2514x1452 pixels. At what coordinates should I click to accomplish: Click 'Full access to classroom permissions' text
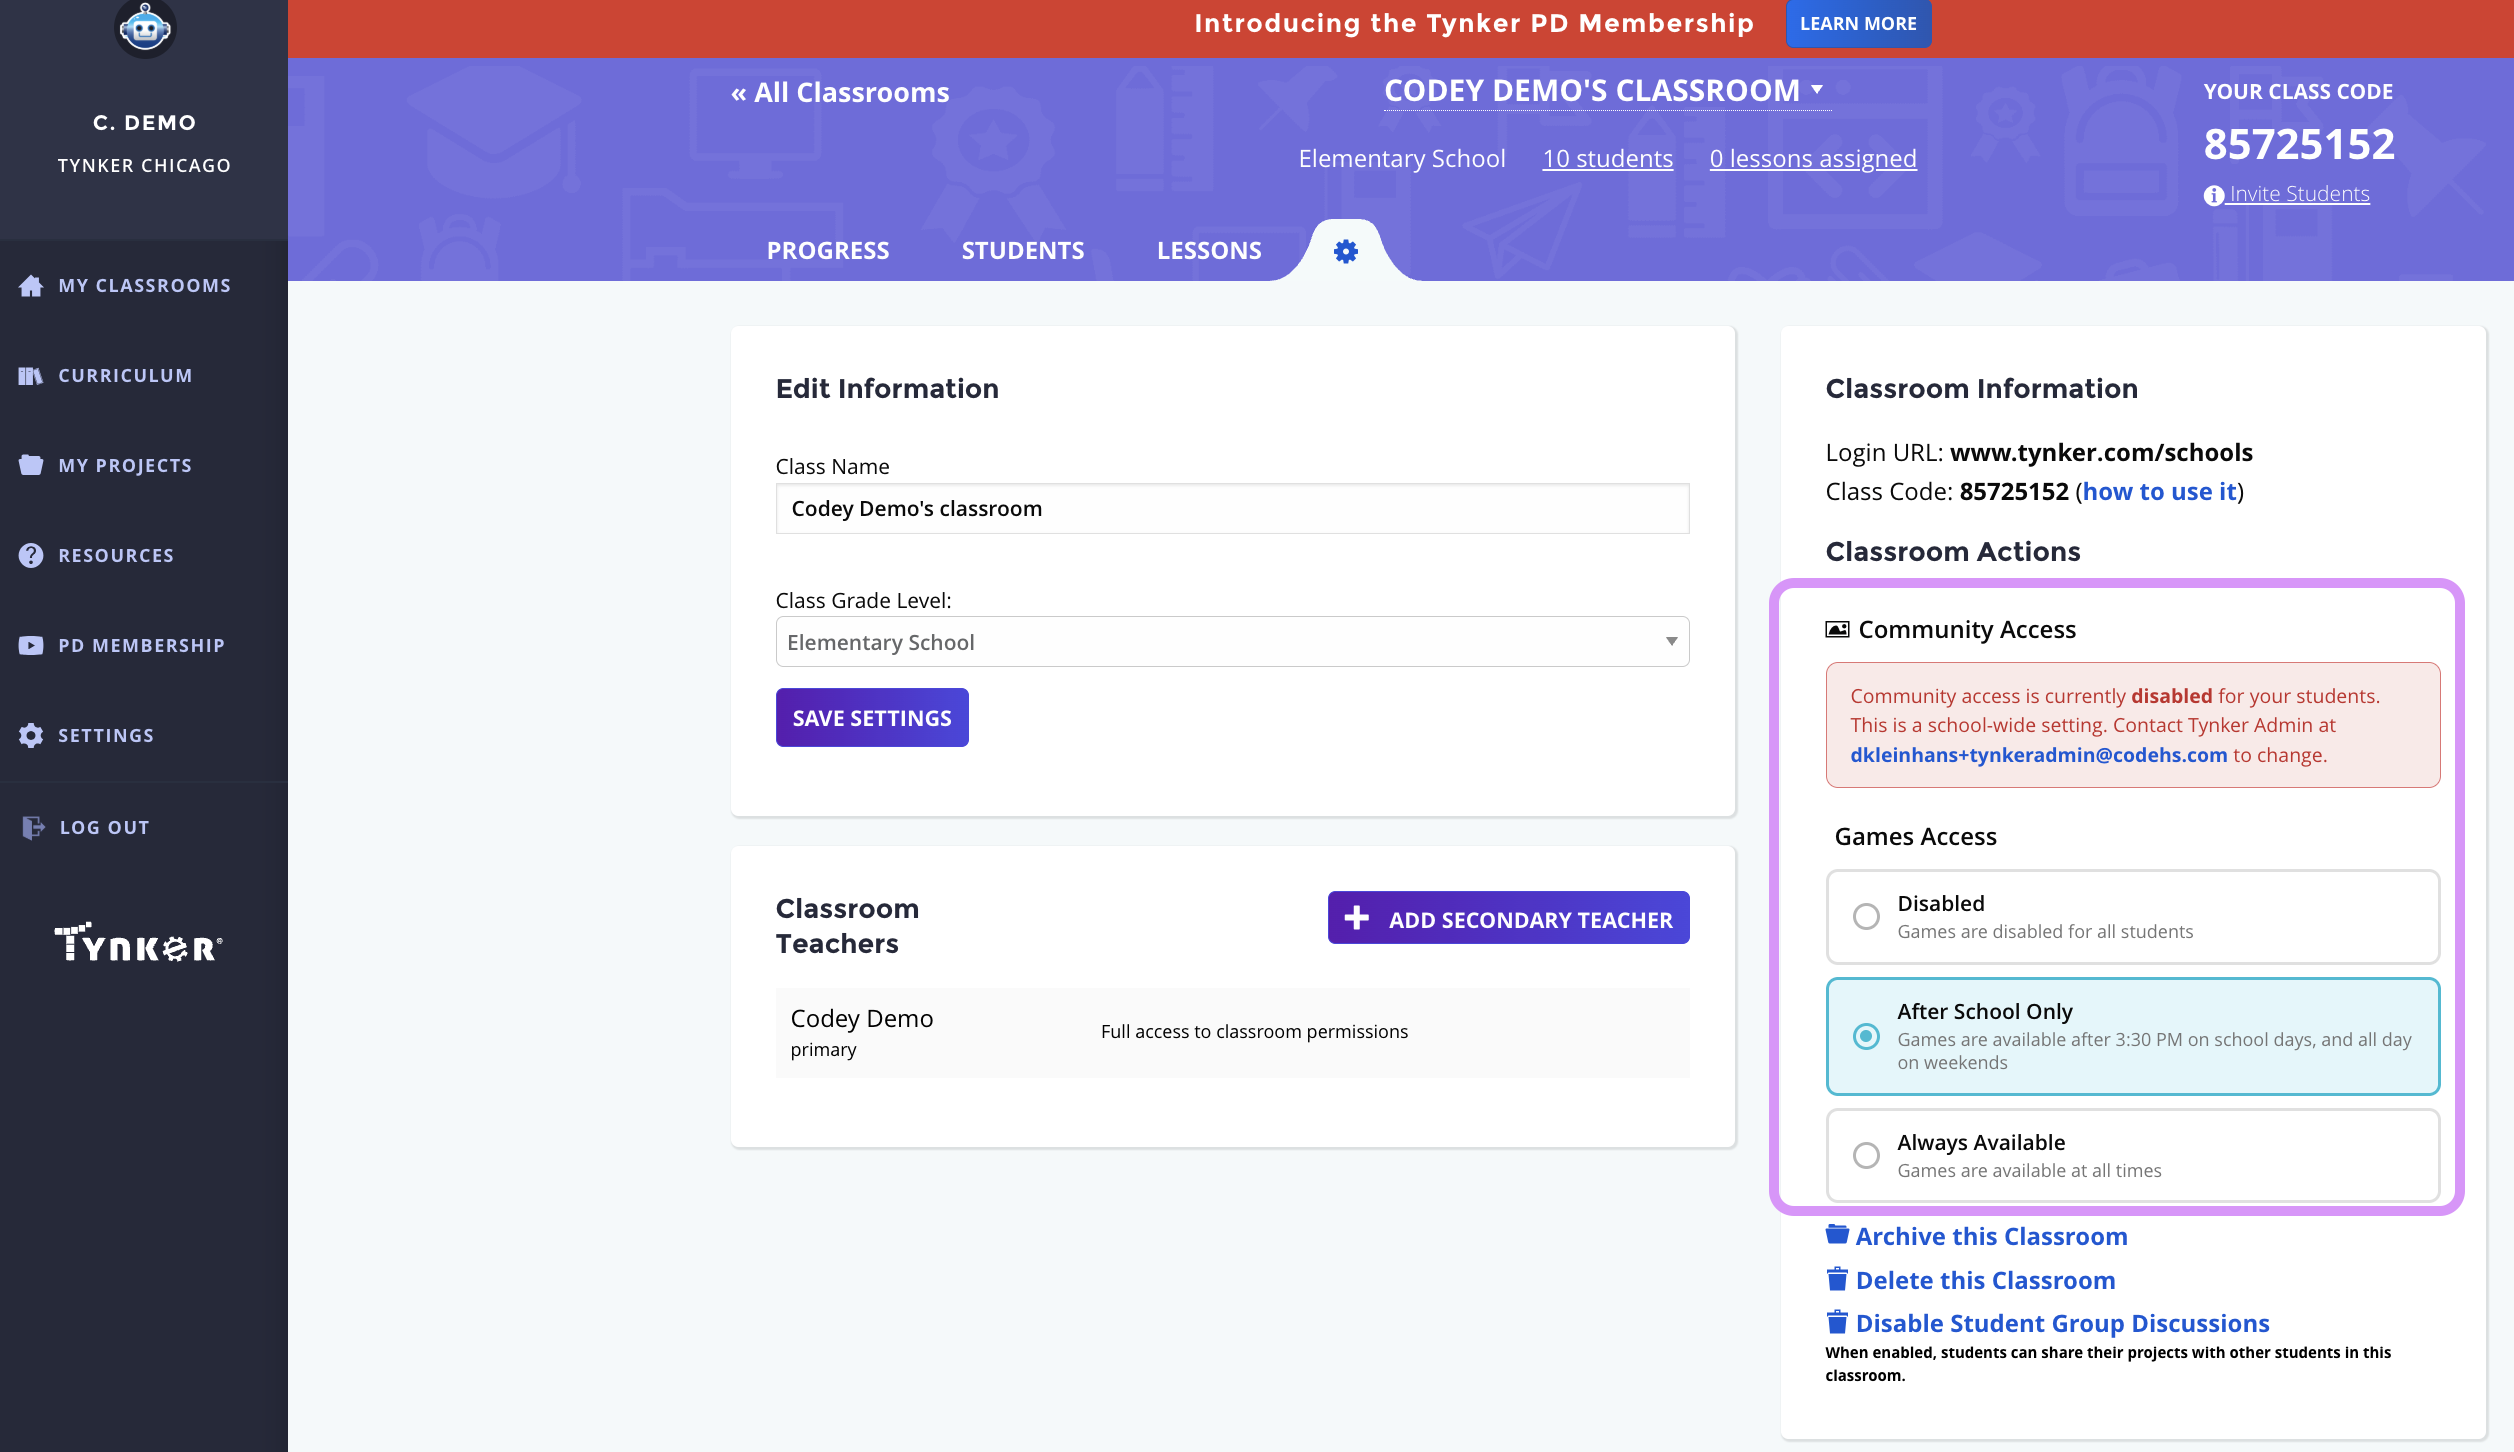pos(1254,1032)
